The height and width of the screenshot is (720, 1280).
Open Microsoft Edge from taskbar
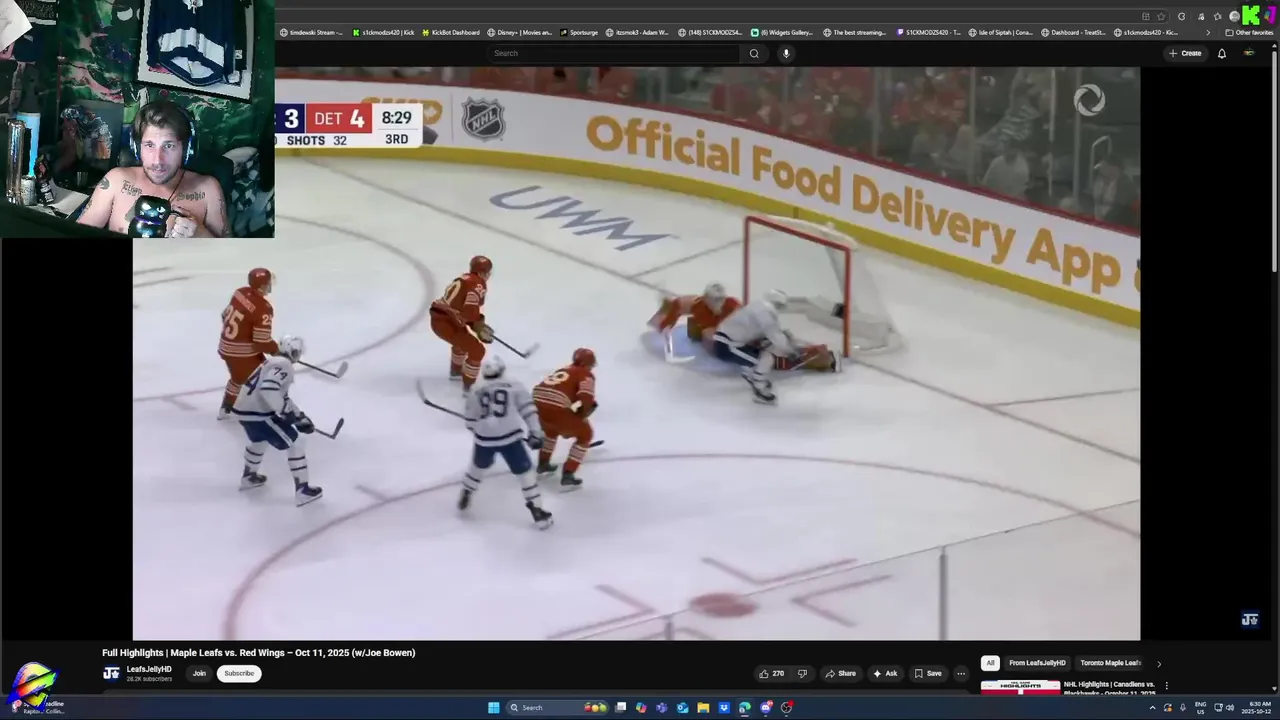pos(745,708)
